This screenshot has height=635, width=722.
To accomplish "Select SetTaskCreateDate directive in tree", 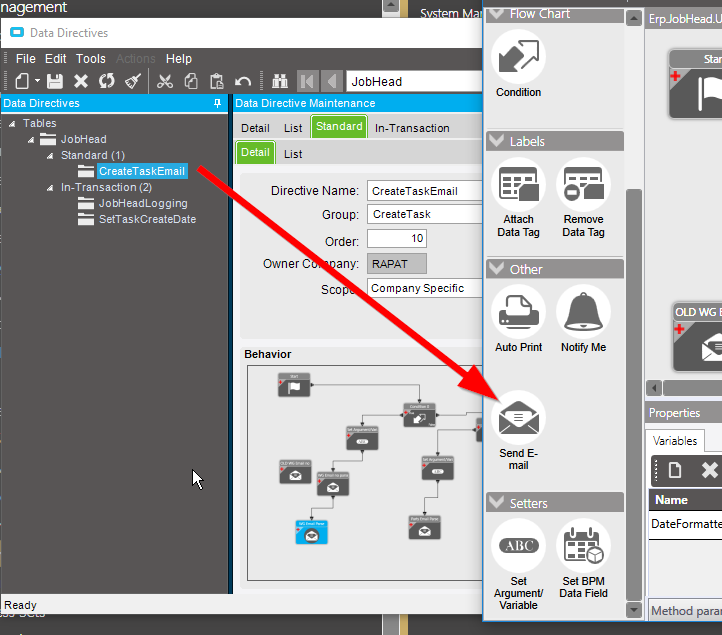I will pyautogui.click(x=147, y=220).
